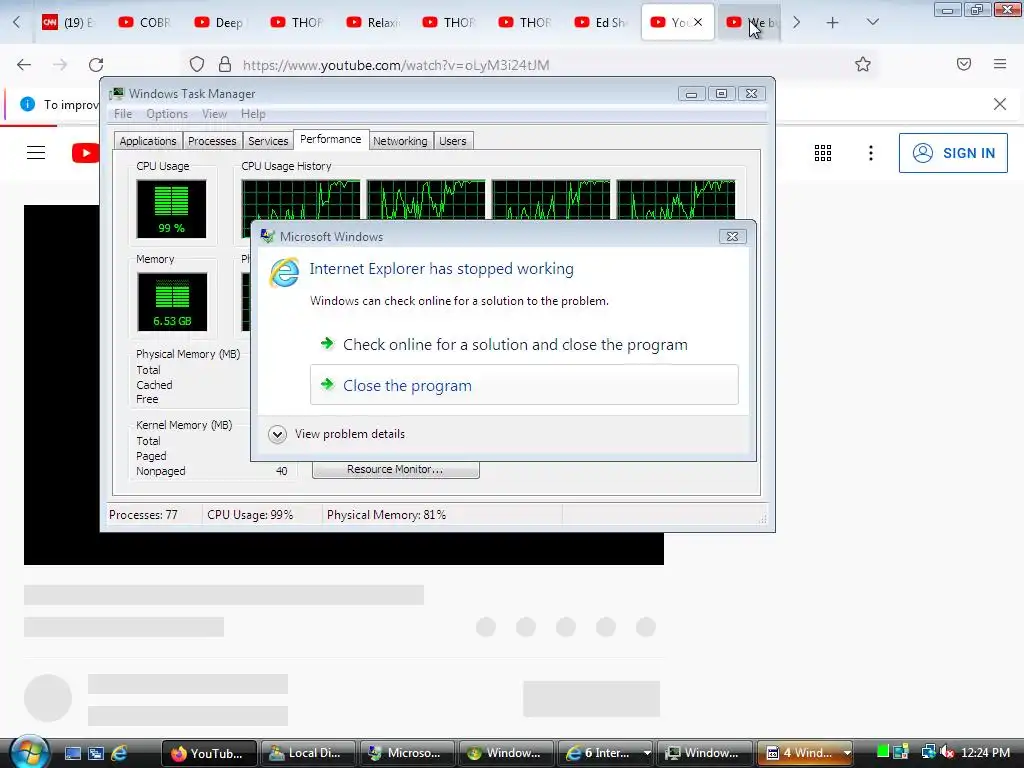This screenshot has height=768, width=1024.
Task: Click the SIGN IN button
Action: (x=953, y=153)
